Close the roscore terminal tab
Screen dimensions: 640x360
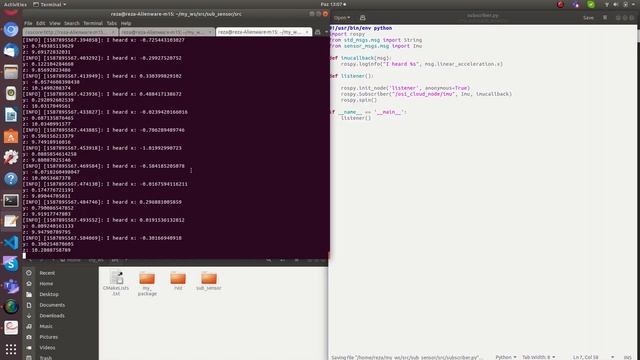[113, 32]
